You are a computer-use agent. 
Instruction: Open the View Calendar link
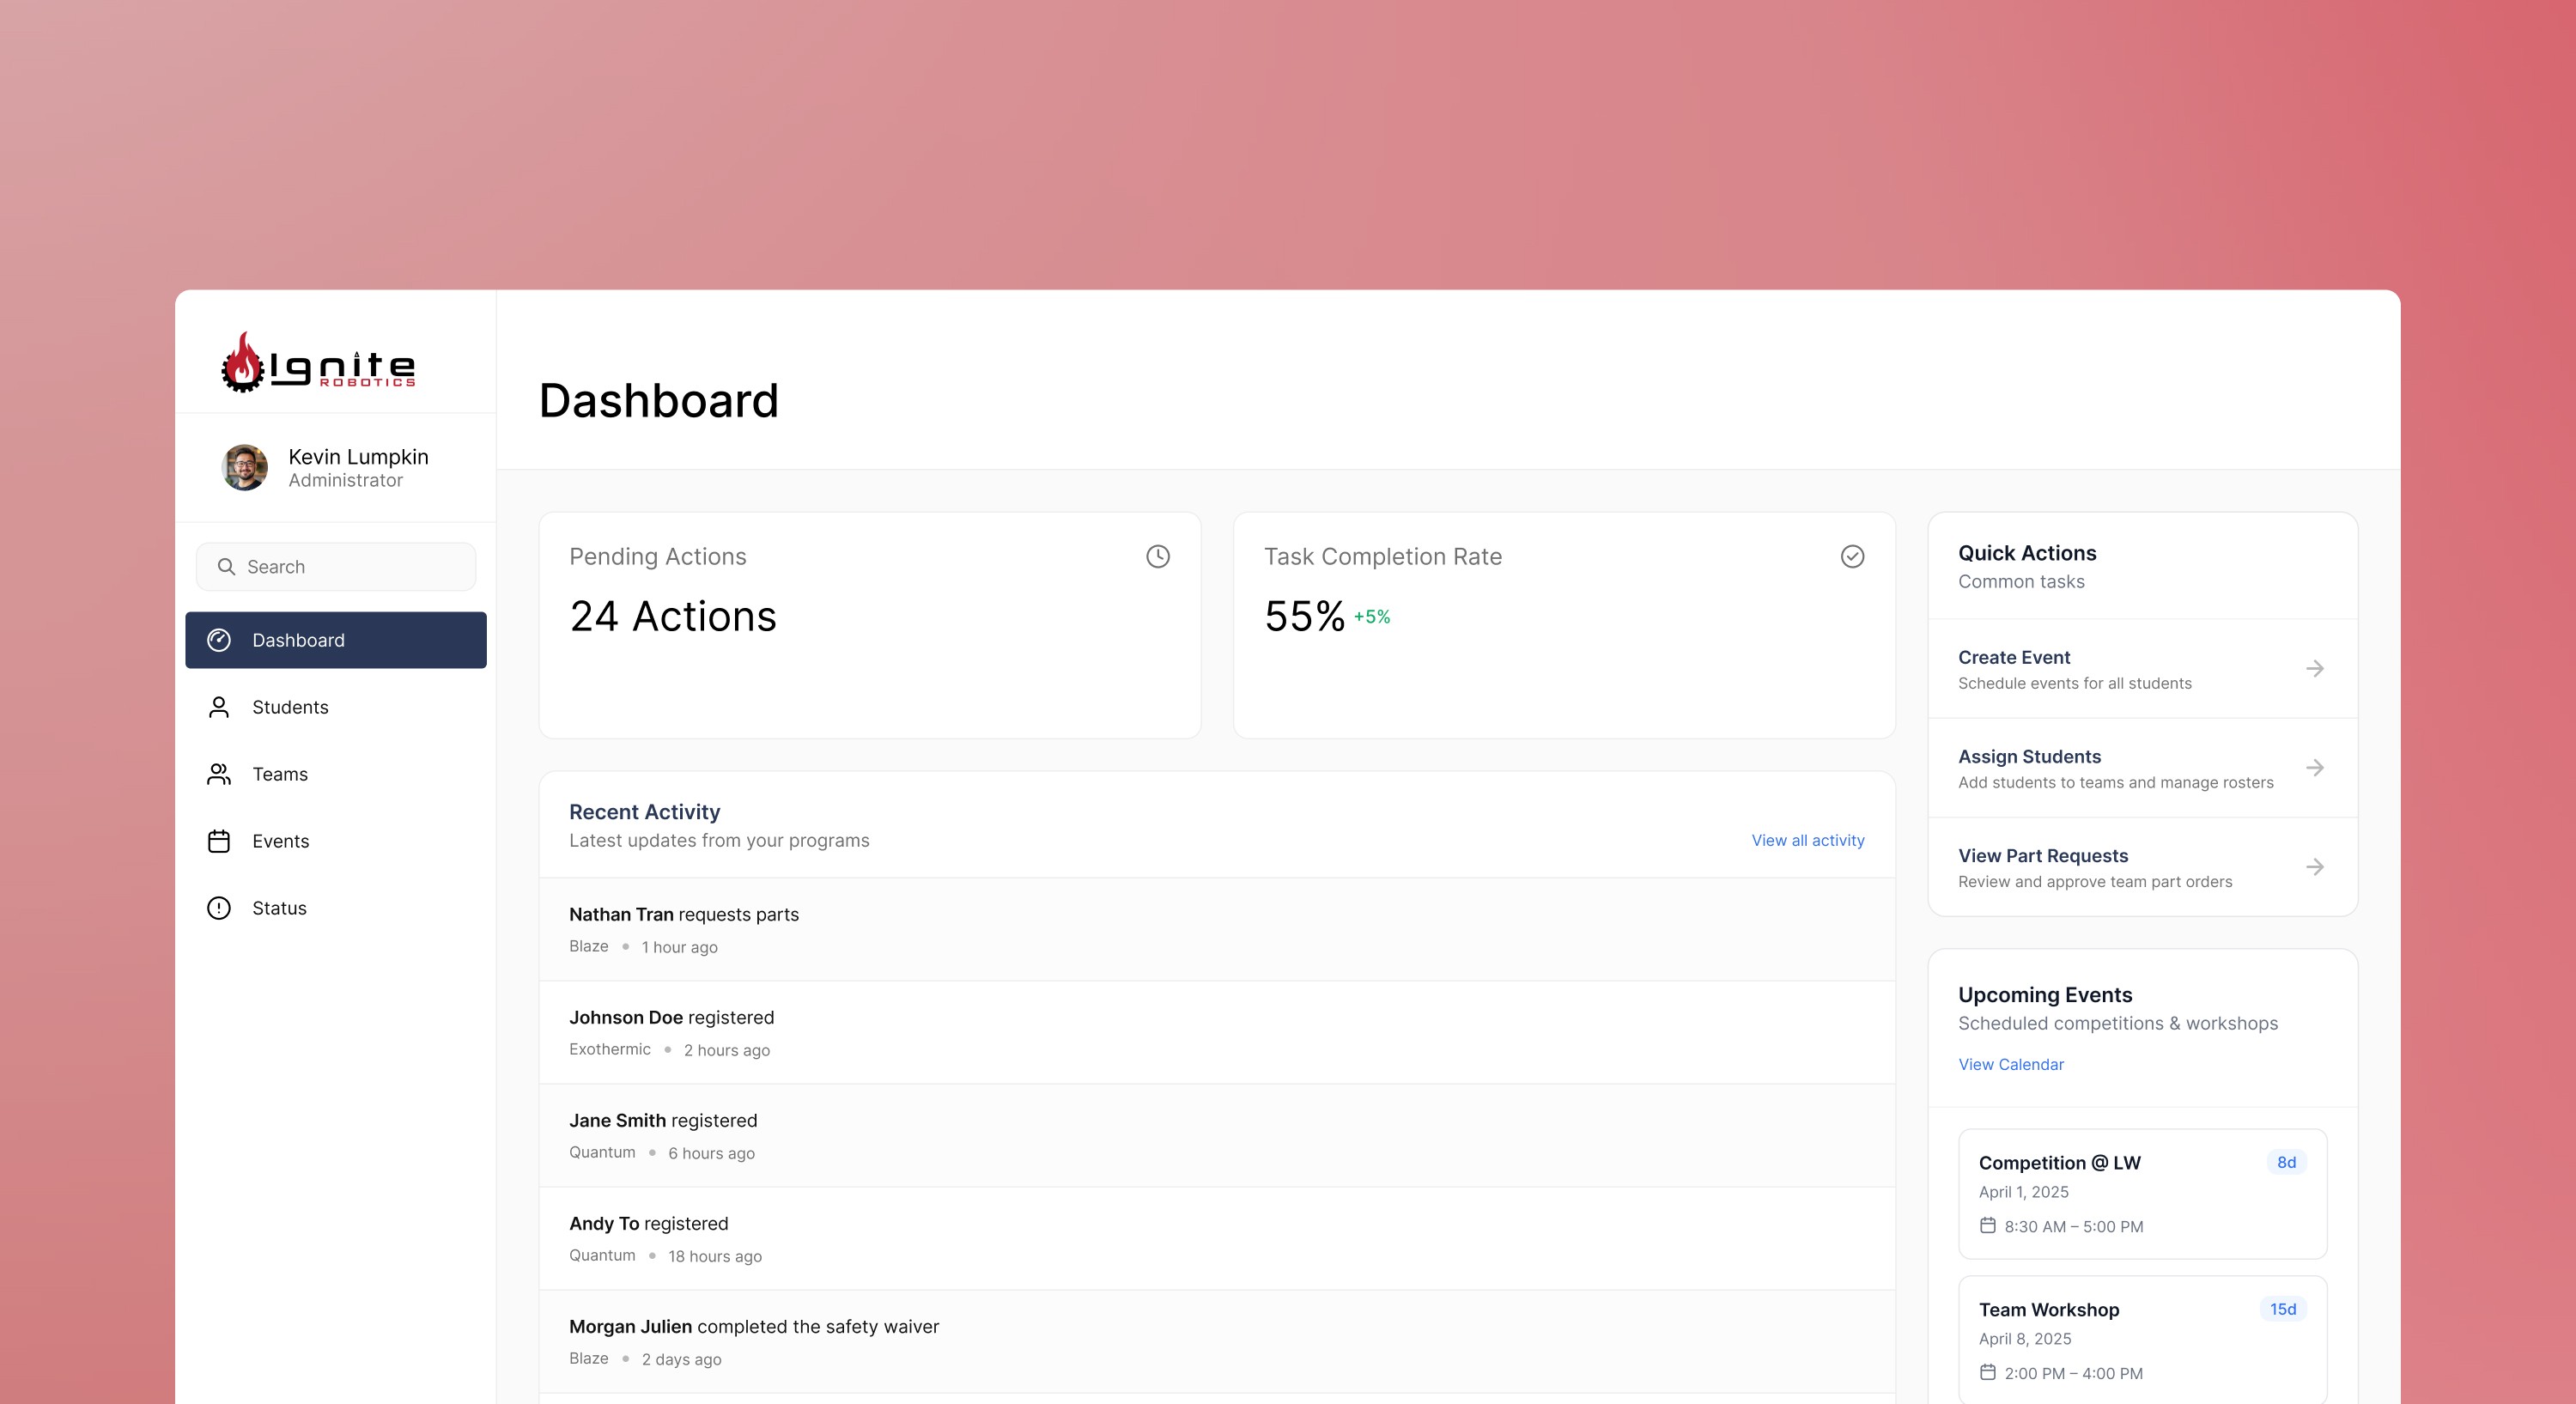click(2011, 1065)
